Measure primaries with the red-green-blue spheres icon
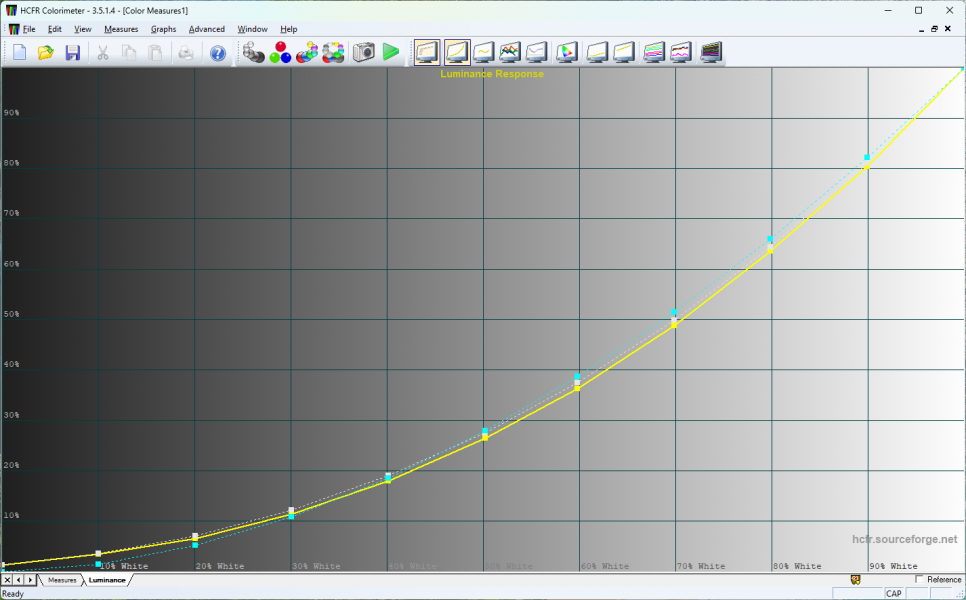Image resolution: width=966 pixels, height=600 pixels. (x=280, y=52)
